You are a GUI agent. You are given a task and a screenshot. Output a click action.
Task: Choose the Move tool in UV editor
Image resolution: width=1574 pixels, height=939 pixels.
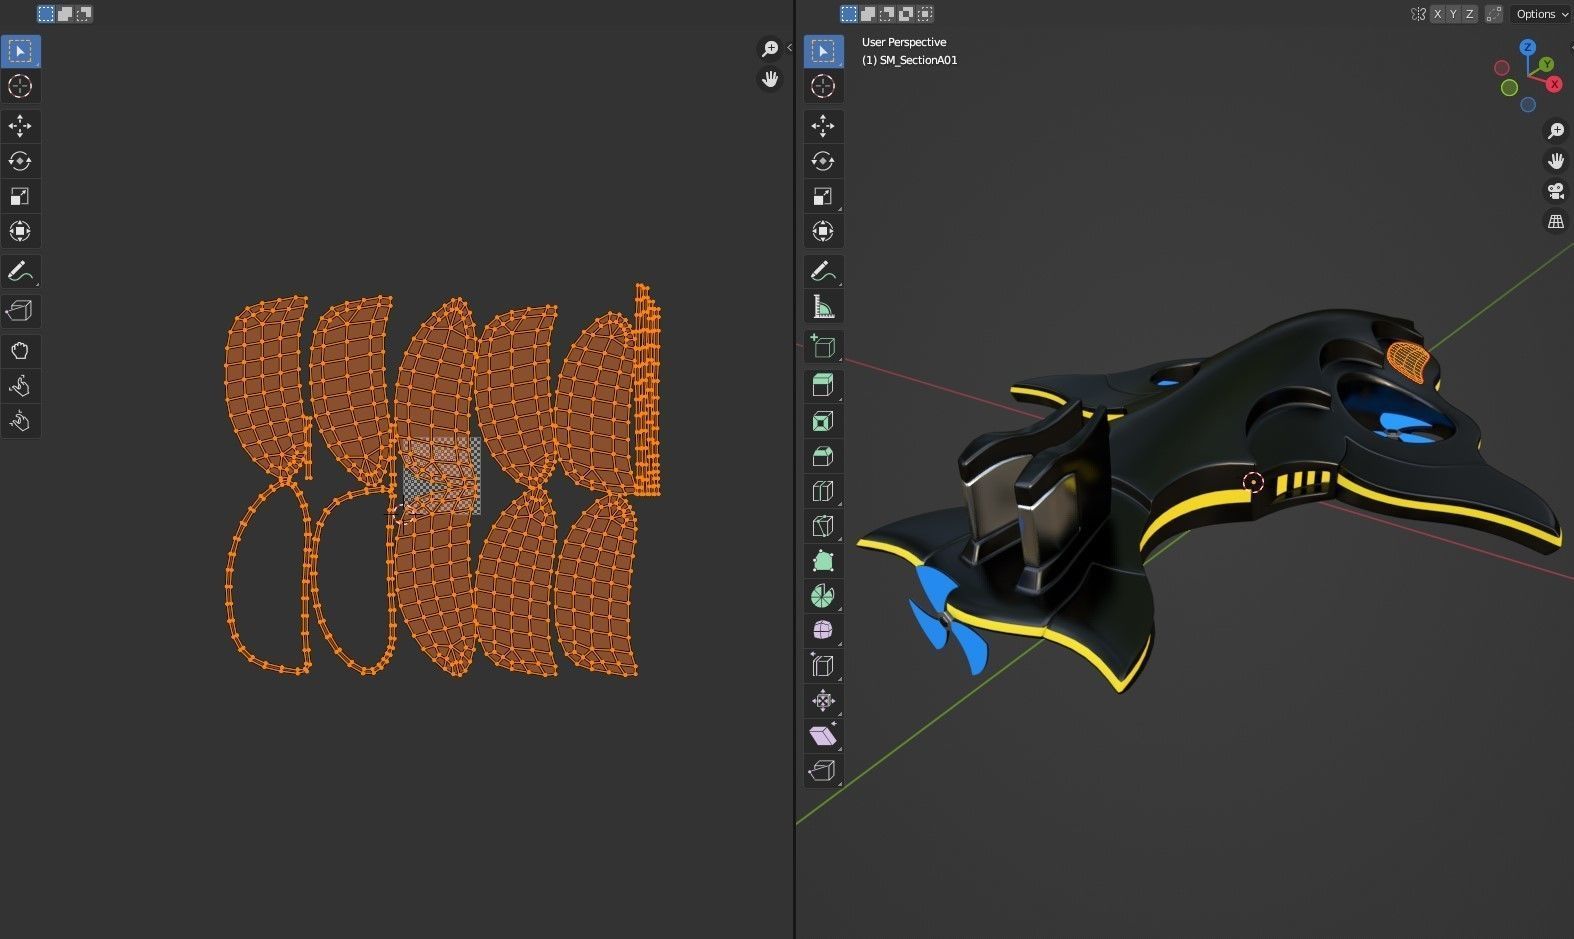(20, 126)
